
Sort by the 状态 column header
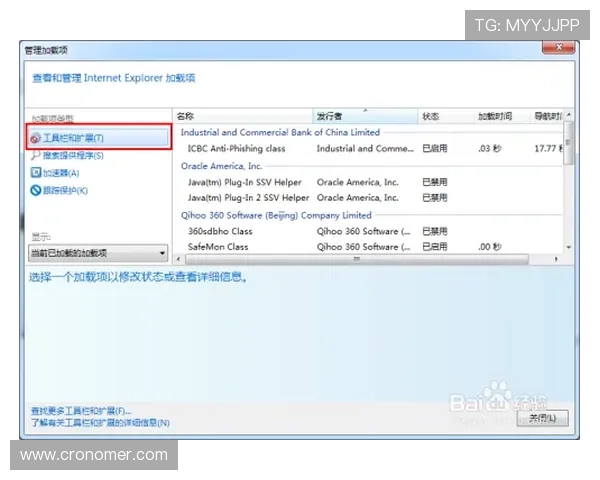tap(445, 116)
